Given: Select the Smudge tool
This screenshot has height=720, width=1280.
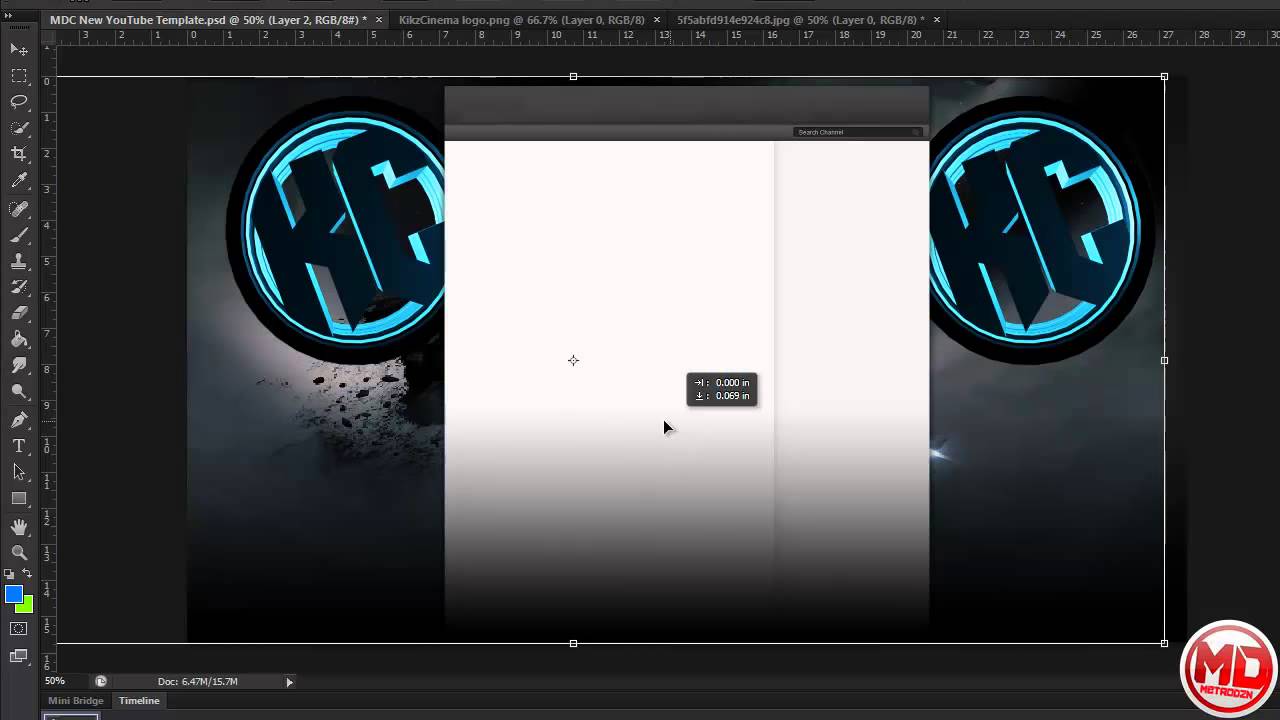Looking at the screenshot, I should click(19, 365).
